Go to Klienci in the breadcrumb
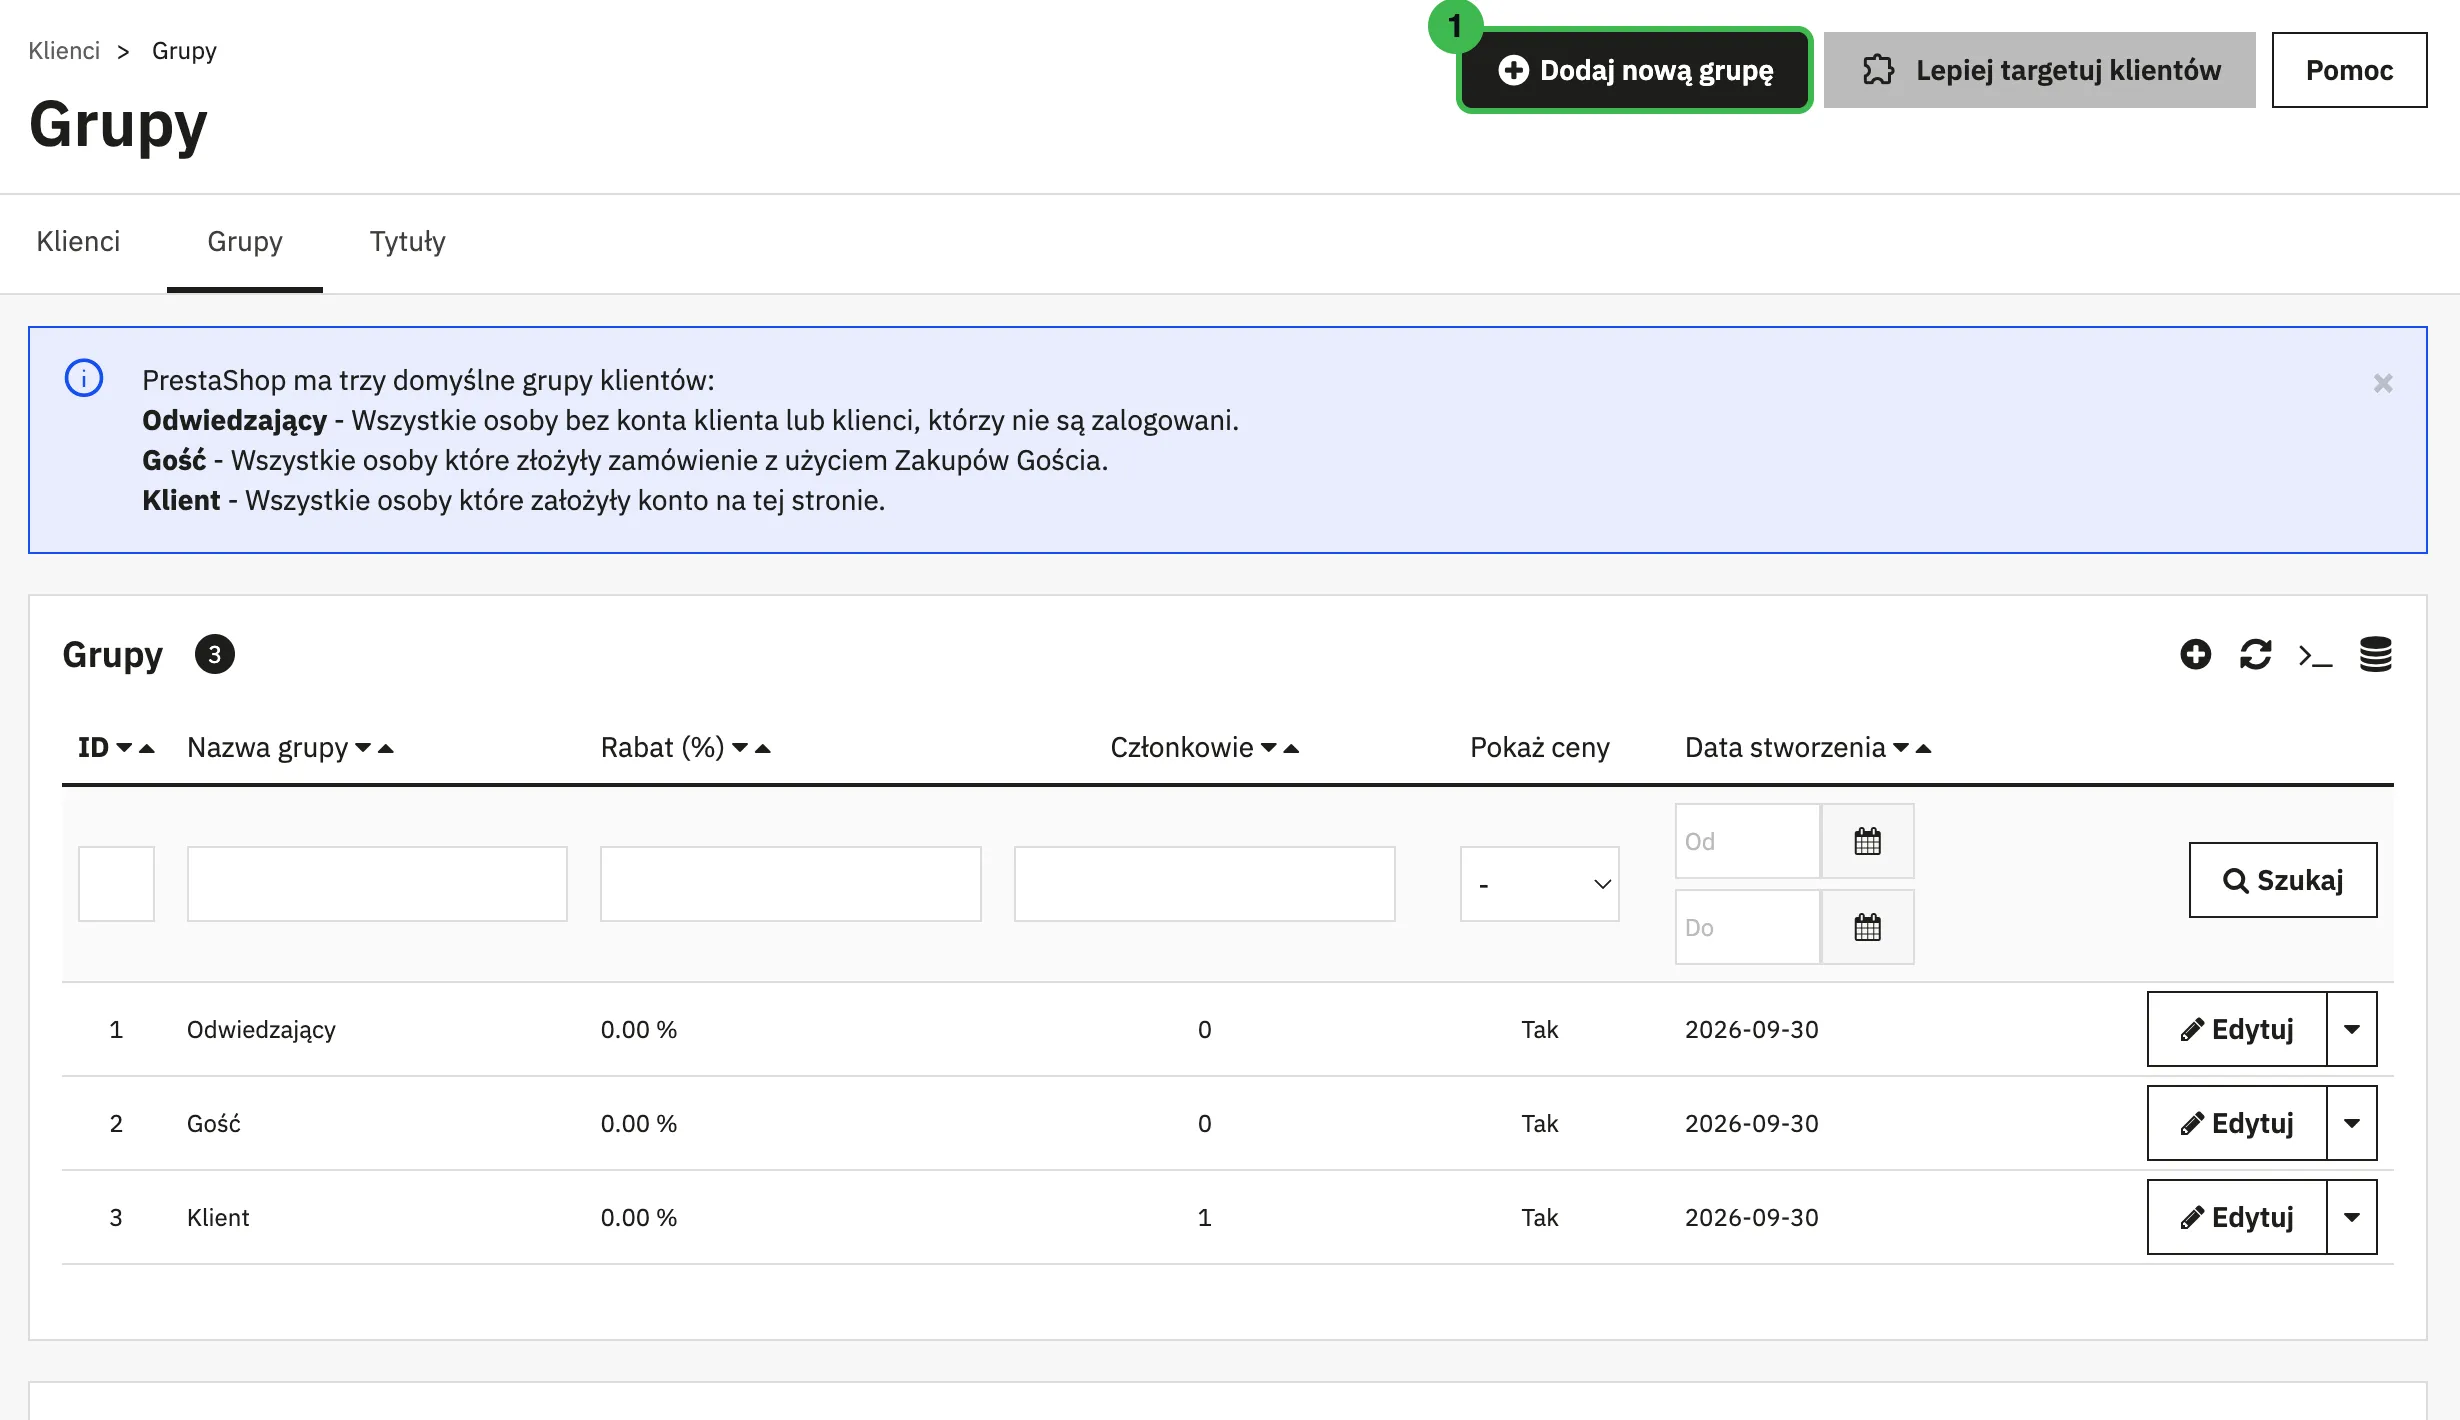The image size is (2460, 1420). pyautogui.click(x=64, y=51)
